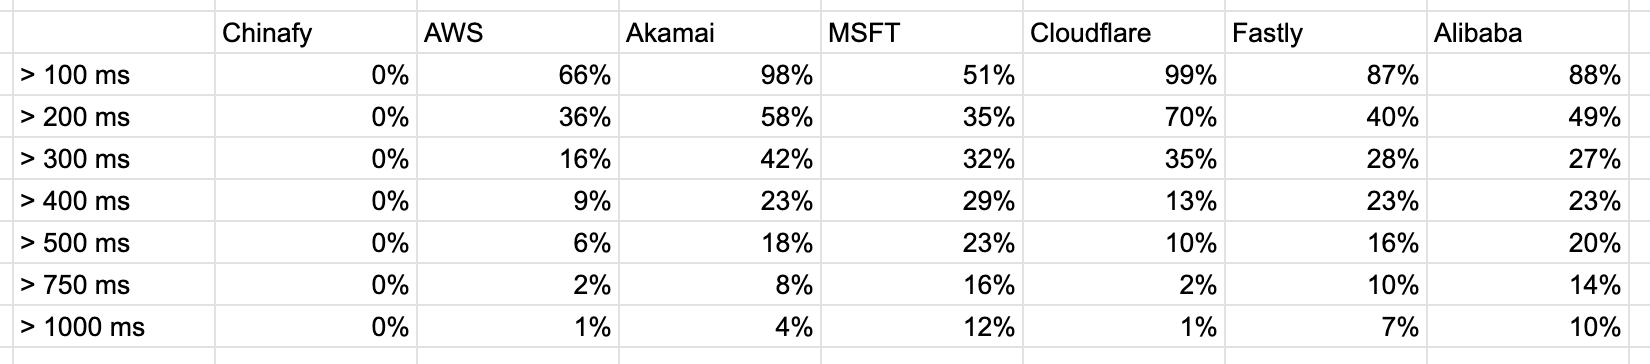Click the Alibaba header cell
The image size is (1650, 364).
click(x=1527, y=33)
